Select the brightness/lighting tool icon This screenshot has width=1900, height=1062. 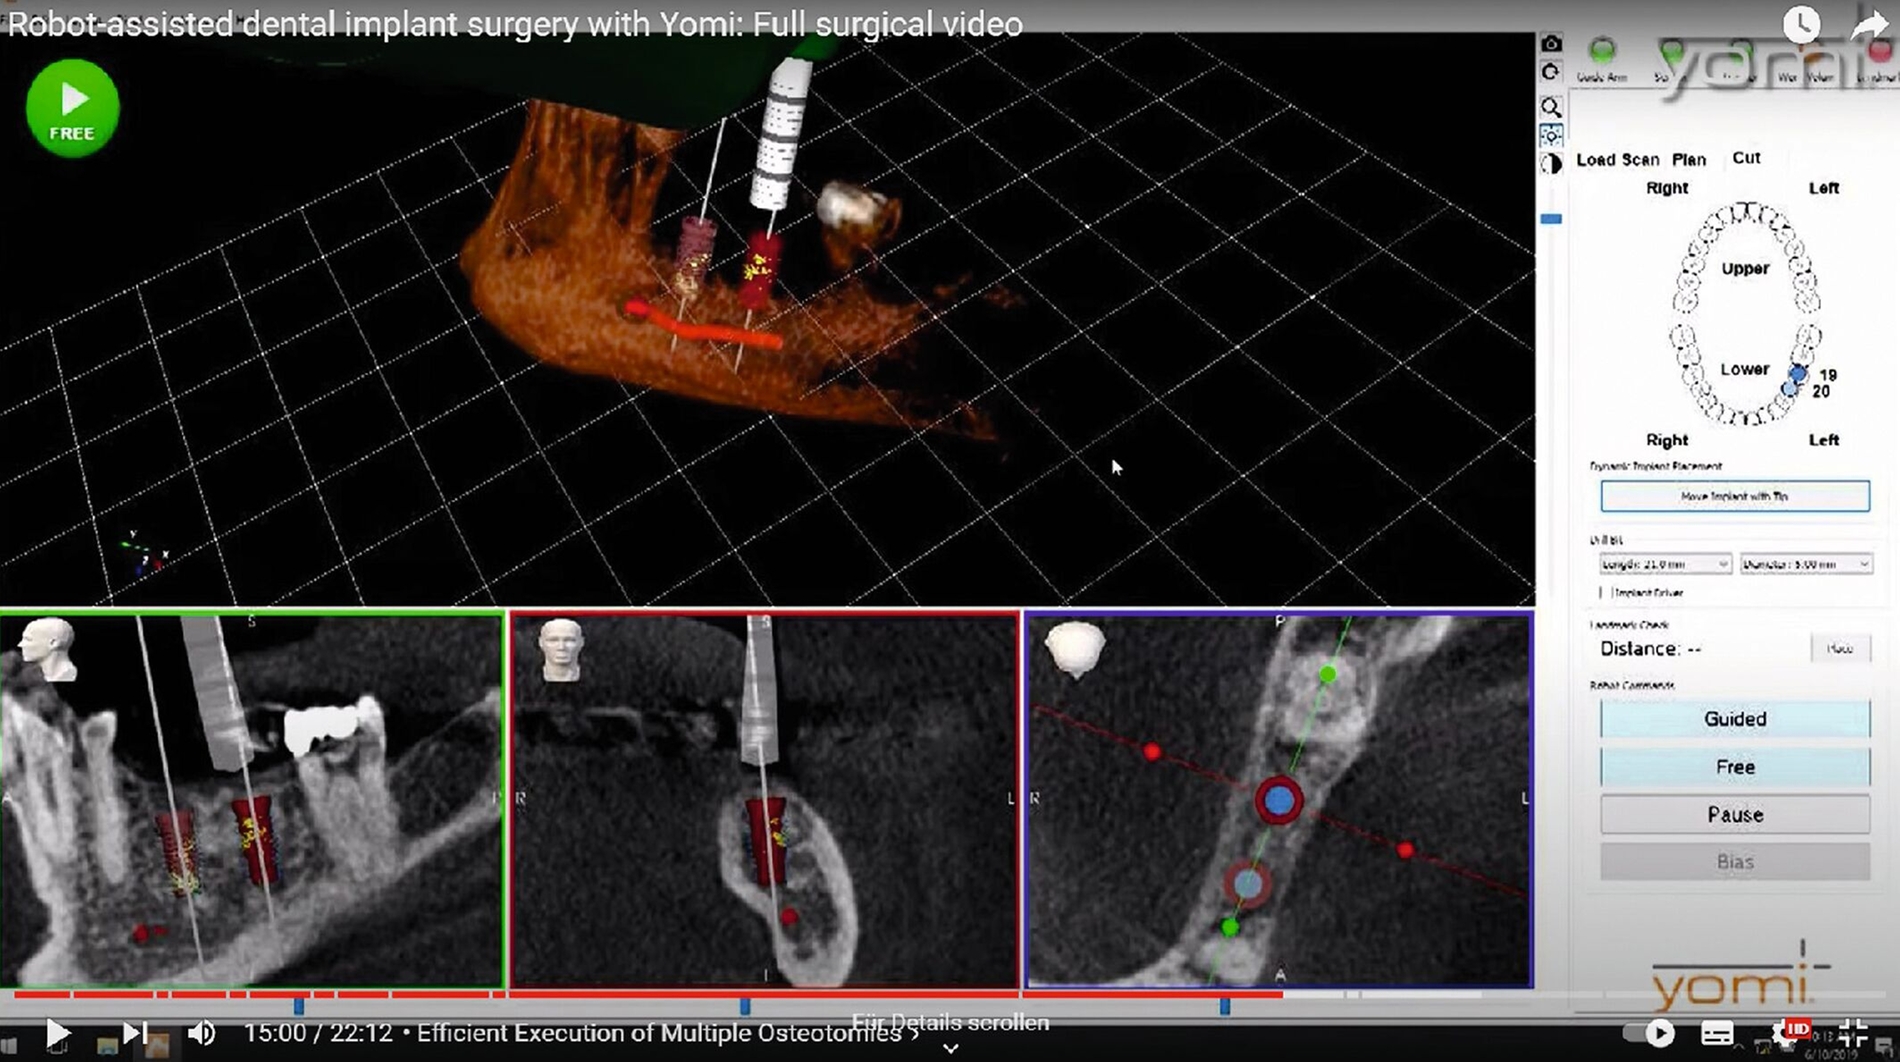[x=1551, y=136]
